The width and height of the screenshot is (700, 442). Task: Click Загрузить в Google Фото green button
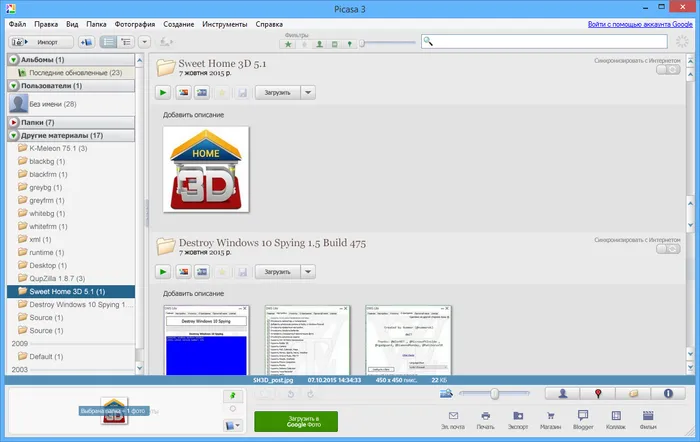point(296,421)
